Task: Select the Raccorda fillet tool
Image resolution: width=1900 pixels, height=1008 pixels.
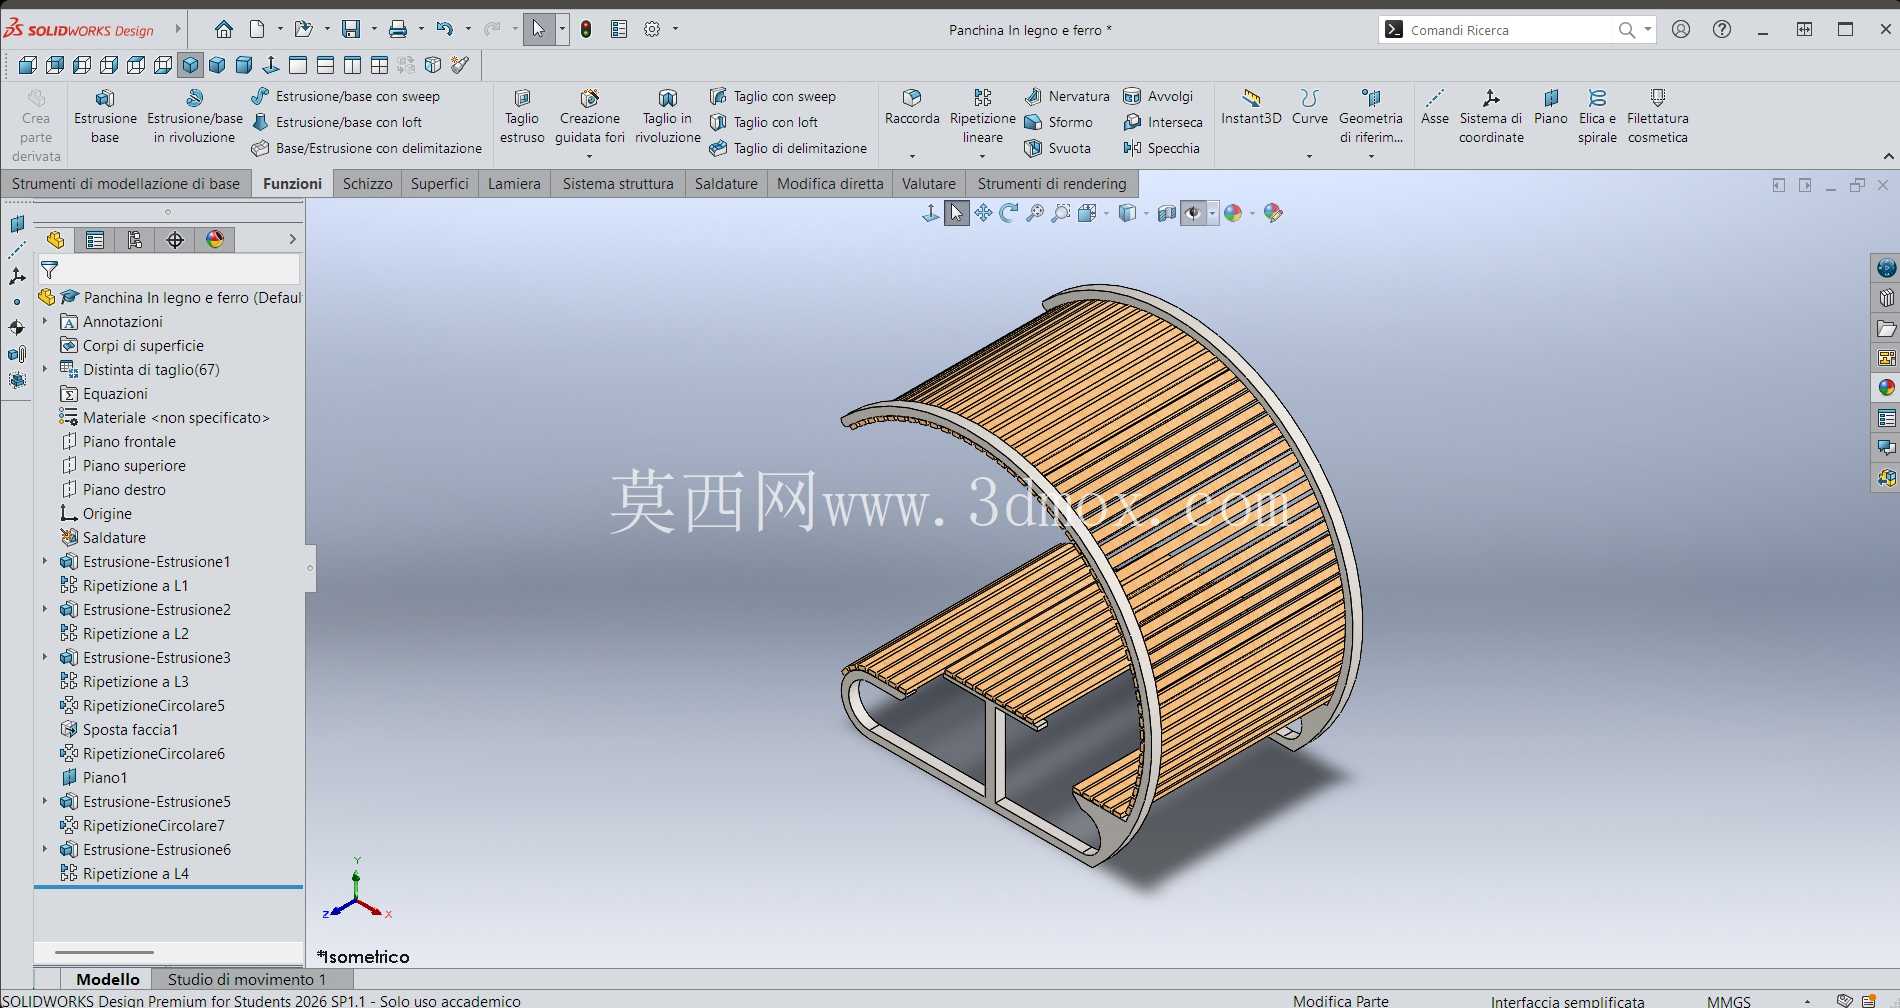Action: pyautogui.click(x=912, y=107)
